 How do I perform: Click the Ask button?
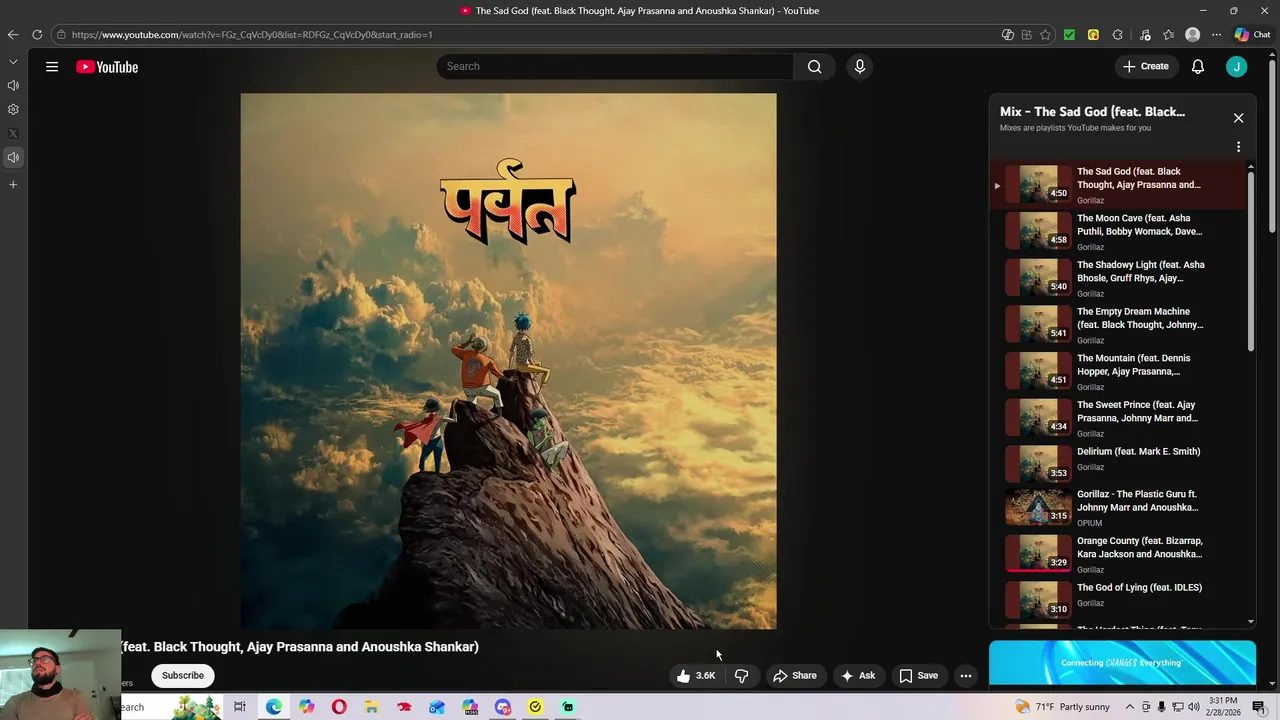tap(858, 676)
